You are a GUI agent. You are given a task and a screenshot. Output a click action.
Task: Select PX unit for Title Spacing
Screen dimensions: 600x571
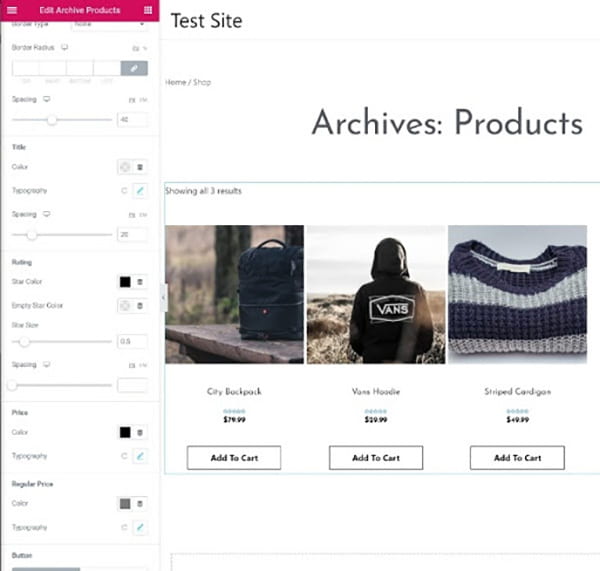coord(132,215)
